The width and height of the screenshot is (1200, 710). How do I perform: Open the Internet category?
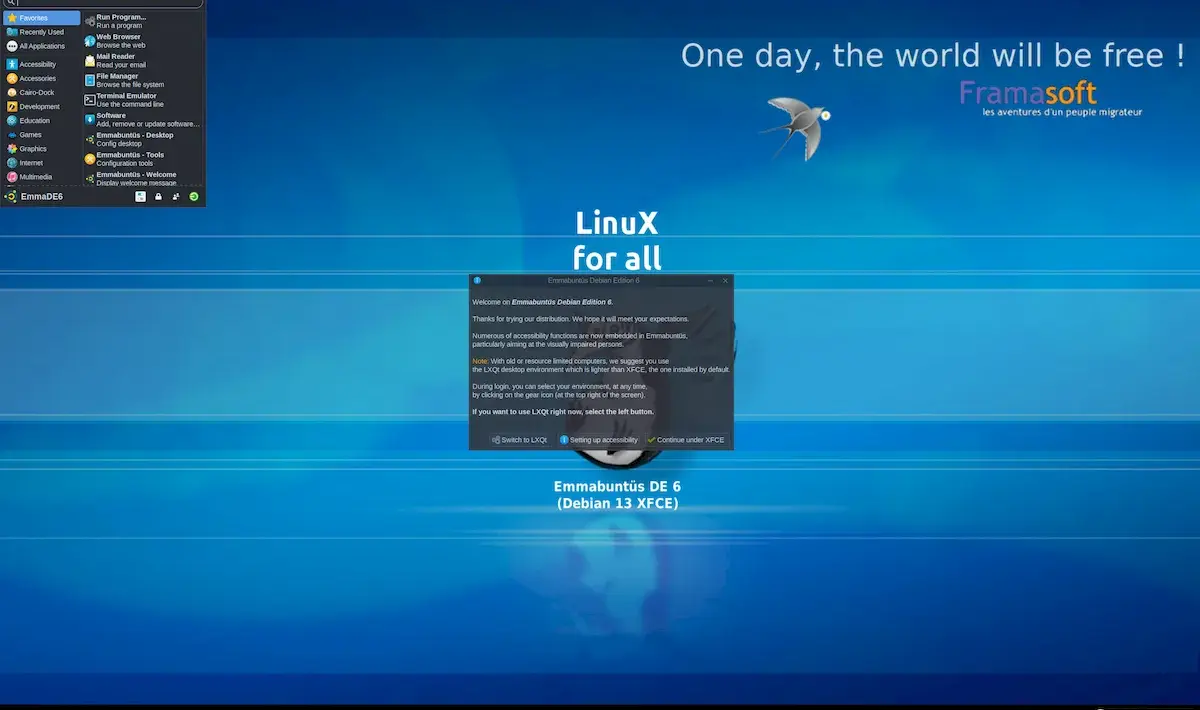[42, 162]
